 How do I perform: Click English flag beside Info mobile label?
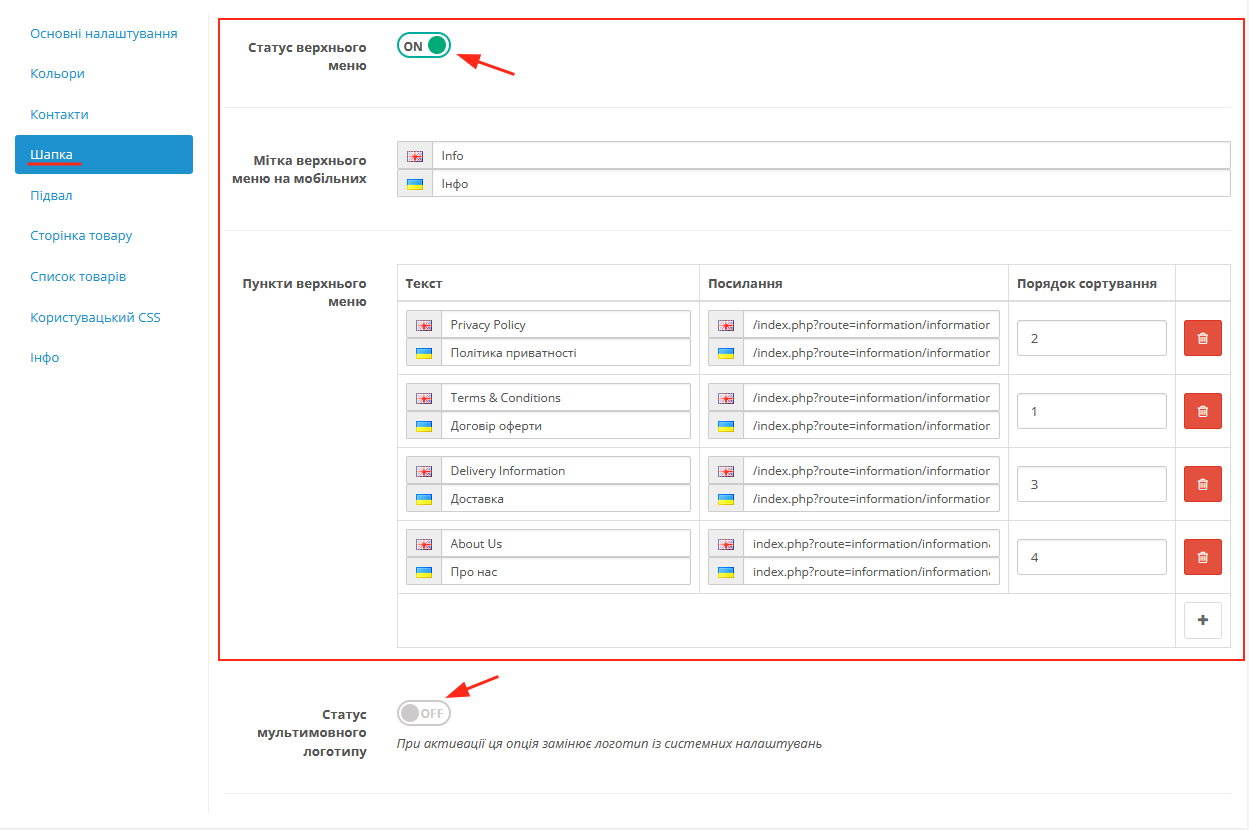(415, 156)
